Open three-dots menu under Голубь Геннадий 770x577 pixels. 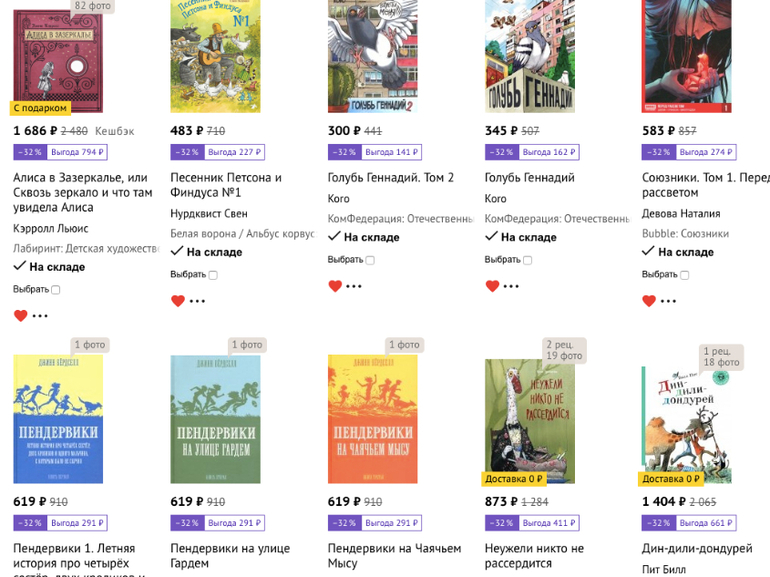(x=512, y=286)
